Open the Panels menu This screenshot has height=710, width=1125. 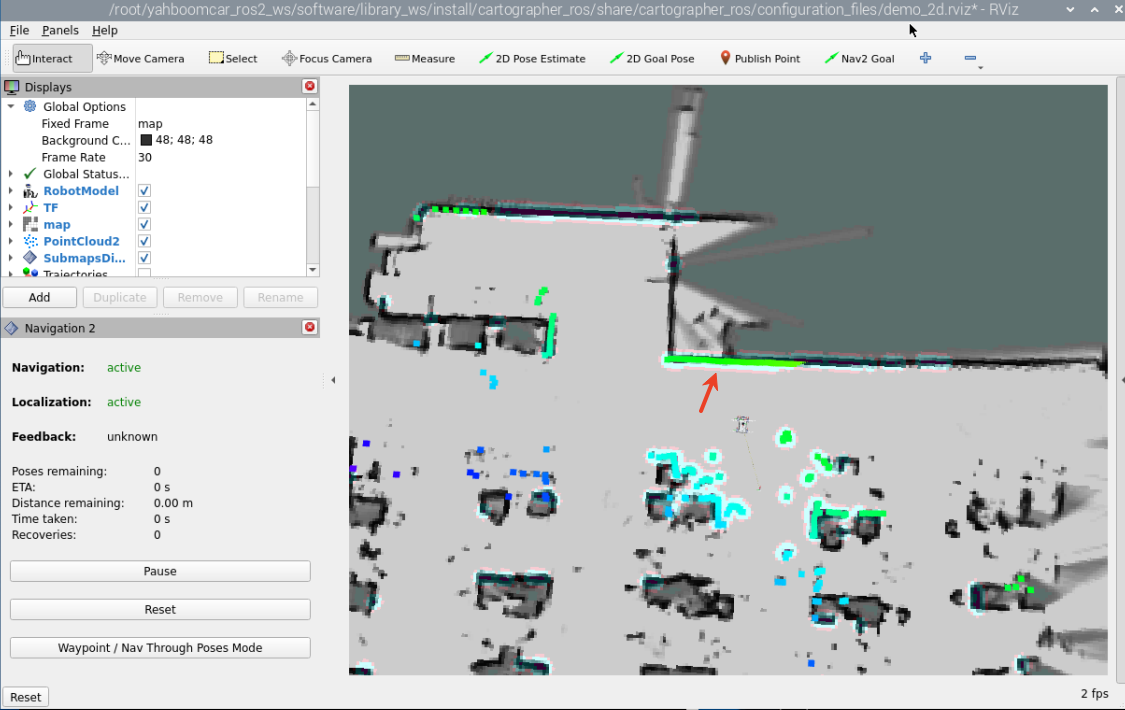click(x=60, y=31)
